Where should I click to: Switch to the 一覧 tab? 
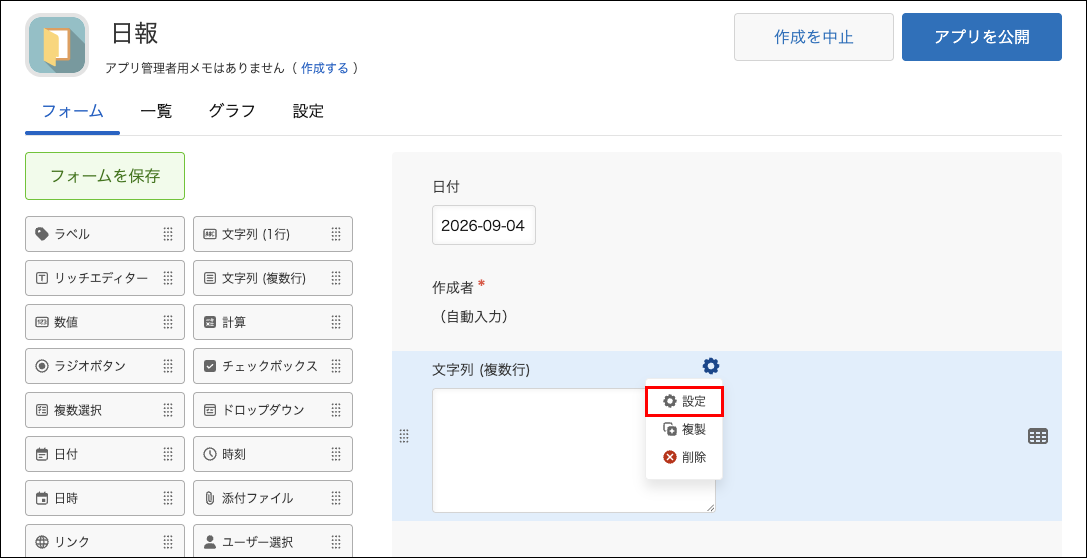point(156,111)
